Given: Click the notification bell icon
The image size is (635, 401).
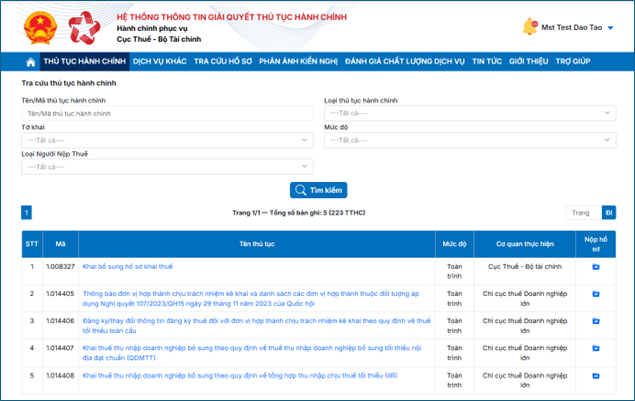Looking at the screenshot, I should click(529, 27).
